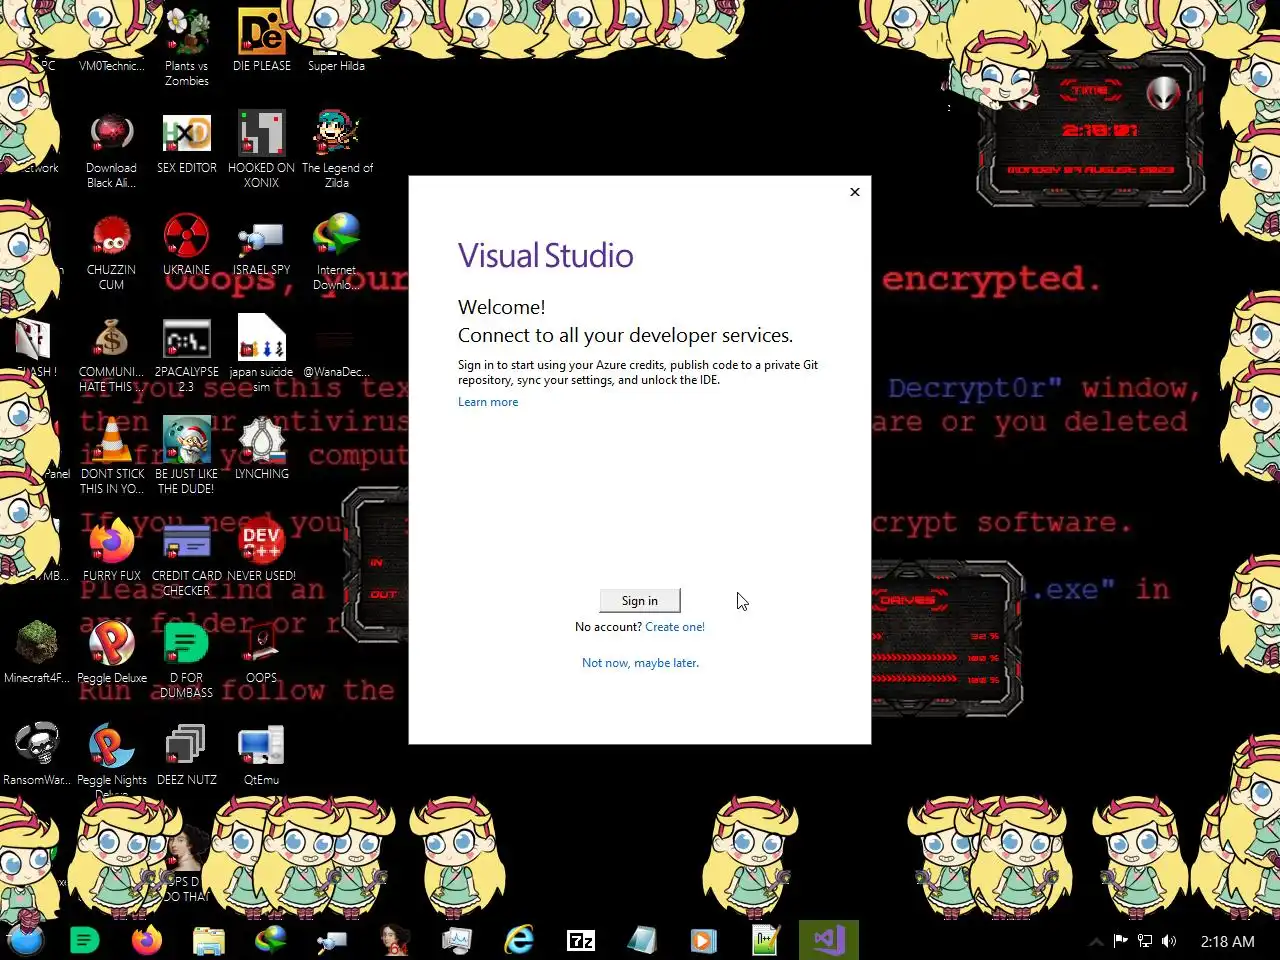Open HOOKED ON XONIX shortcut

[x=262, y=150]
